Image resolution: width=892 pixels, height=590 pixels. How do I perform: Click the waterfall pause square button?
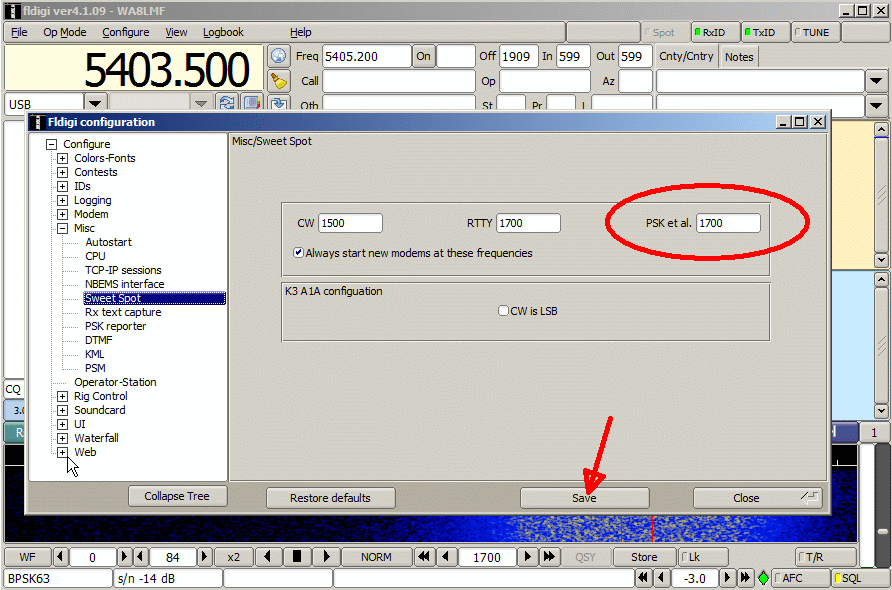point(297,557)
